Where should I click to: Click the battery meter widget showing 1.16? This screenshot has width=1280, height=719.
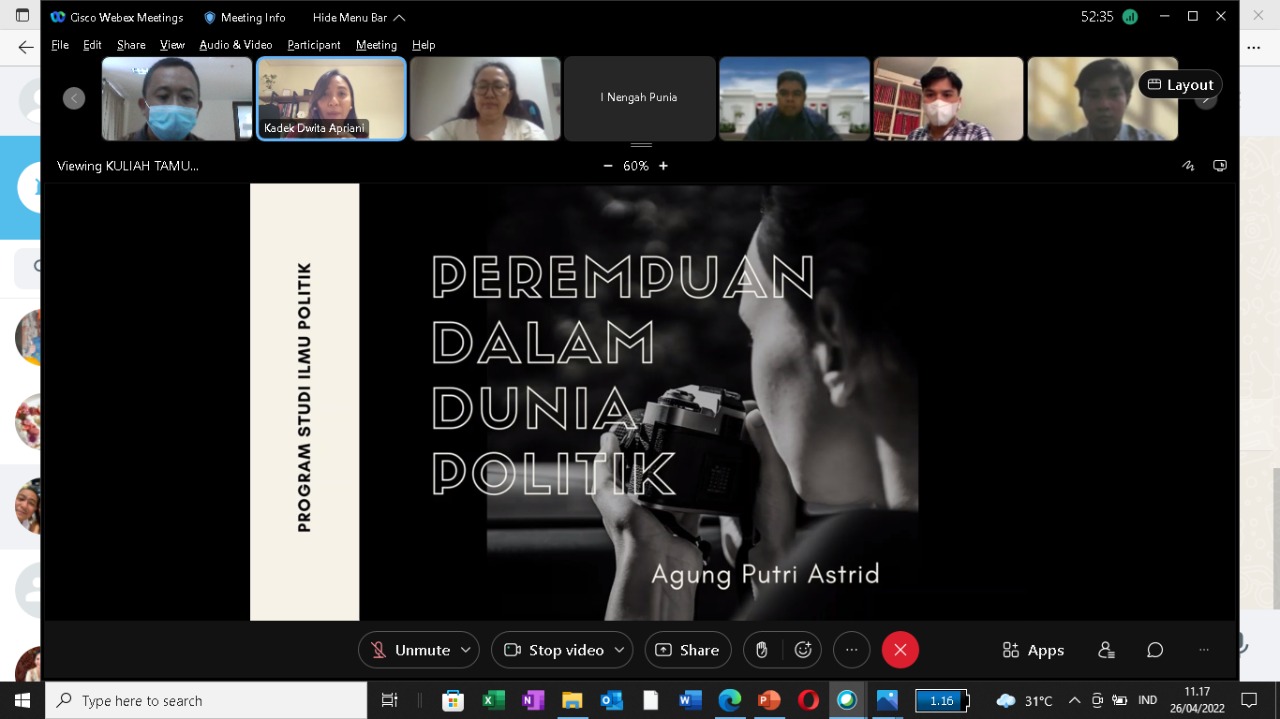942,701
